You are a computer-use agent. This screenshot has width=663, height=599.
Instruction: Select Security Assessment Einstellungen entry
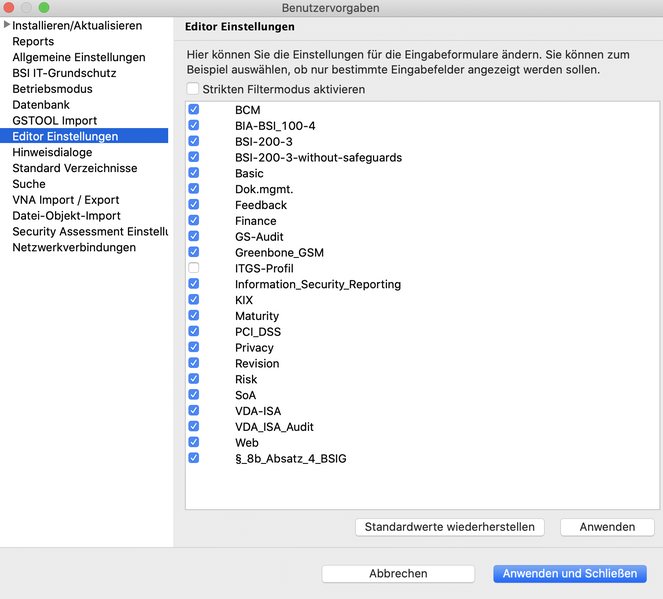coord(90,232)
